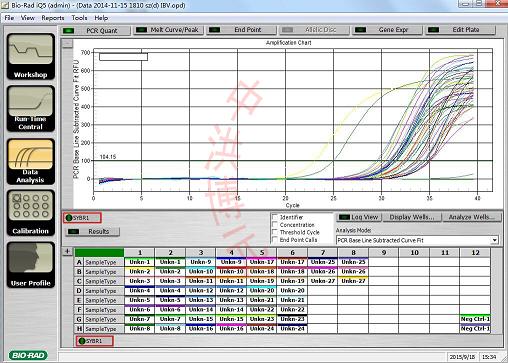Tick the Threshold Cycle checkbox

tap(275, 232)
